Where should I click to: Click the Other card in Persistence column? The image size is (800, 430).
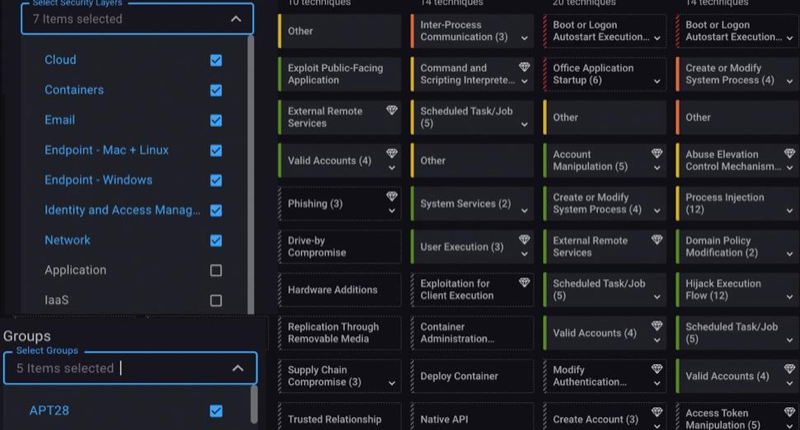coord(605,117)
